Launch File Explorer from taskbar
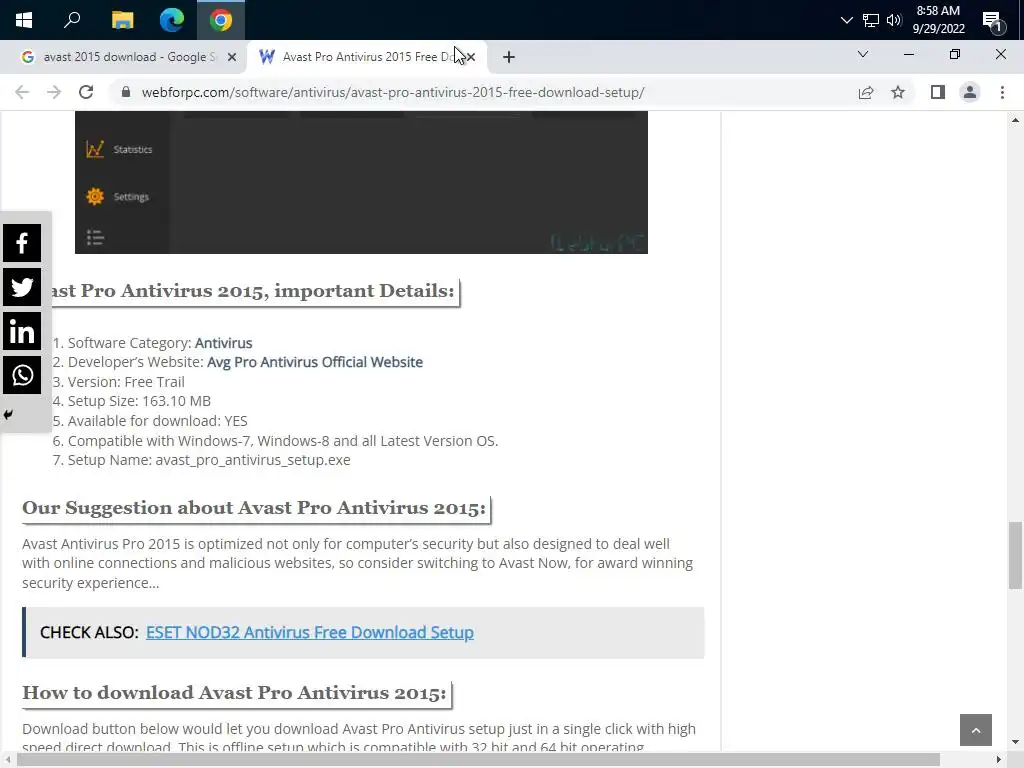Viewport: 1024px width, 768px height. point(122,20)
